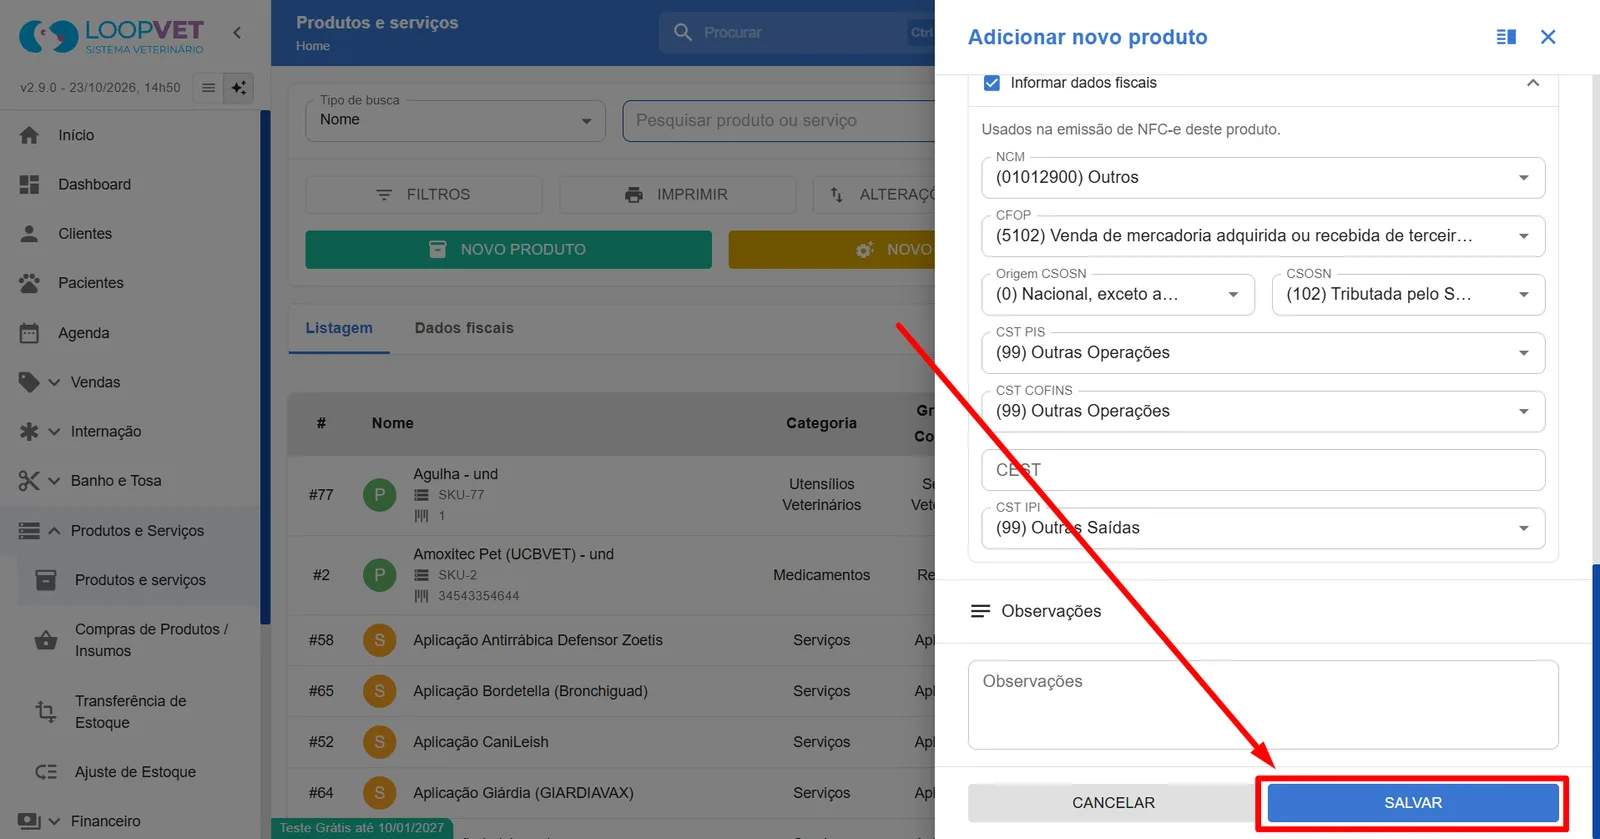Image resolution: width=1600 pixels, height=839 pixels.
Task: Open Agenda calendar icon
Action: (x=30, y=333)
